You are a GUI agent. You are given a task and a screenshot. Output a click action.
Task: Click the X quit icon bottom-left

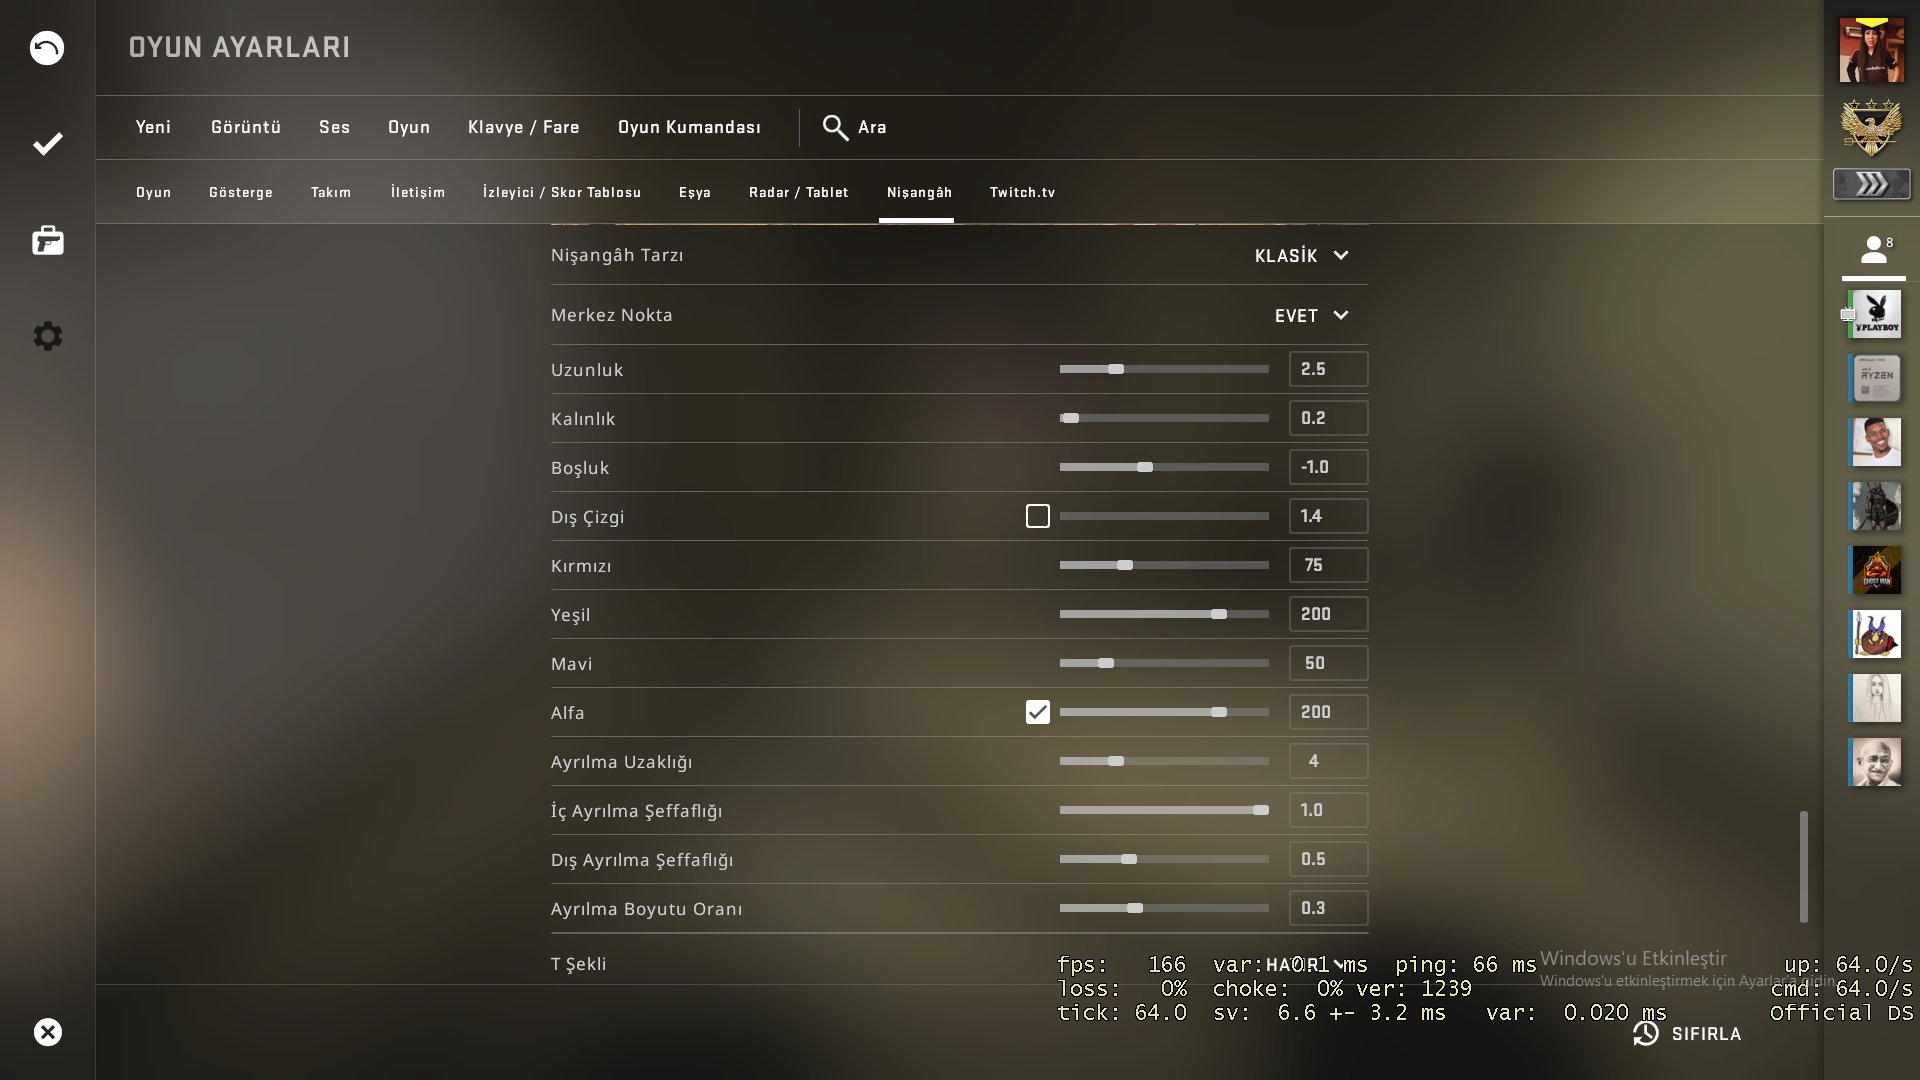coord(47,1032)
